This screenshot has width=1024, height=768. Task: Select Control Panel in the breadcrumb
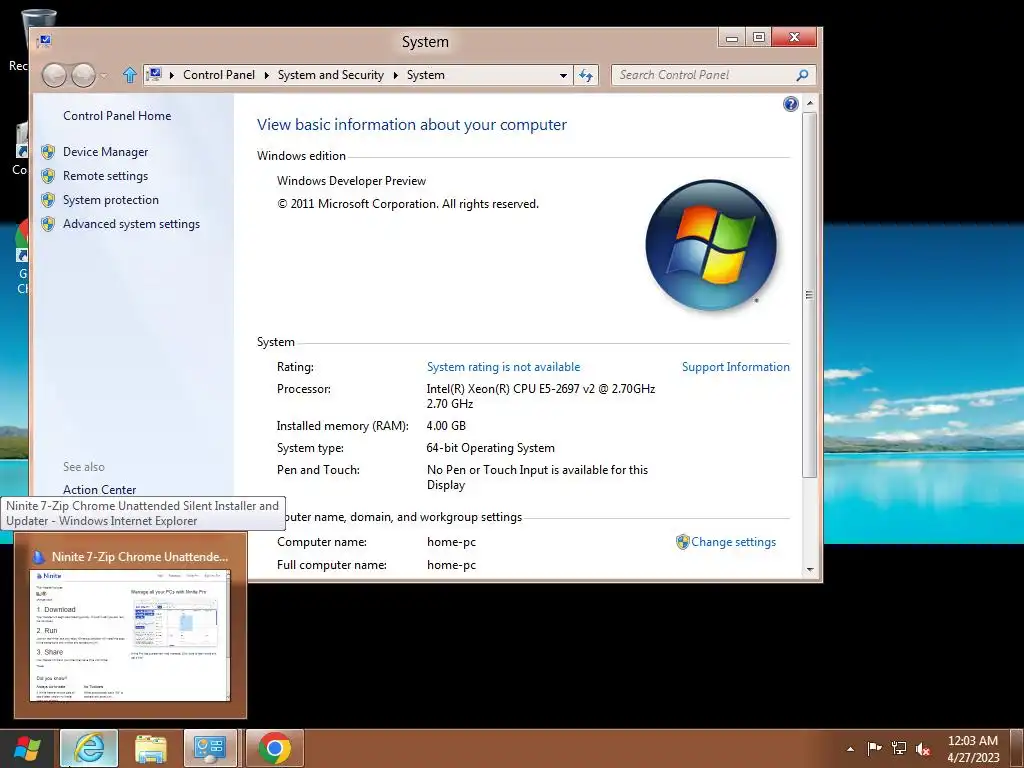pyautogui.click(x=219, y=75)
